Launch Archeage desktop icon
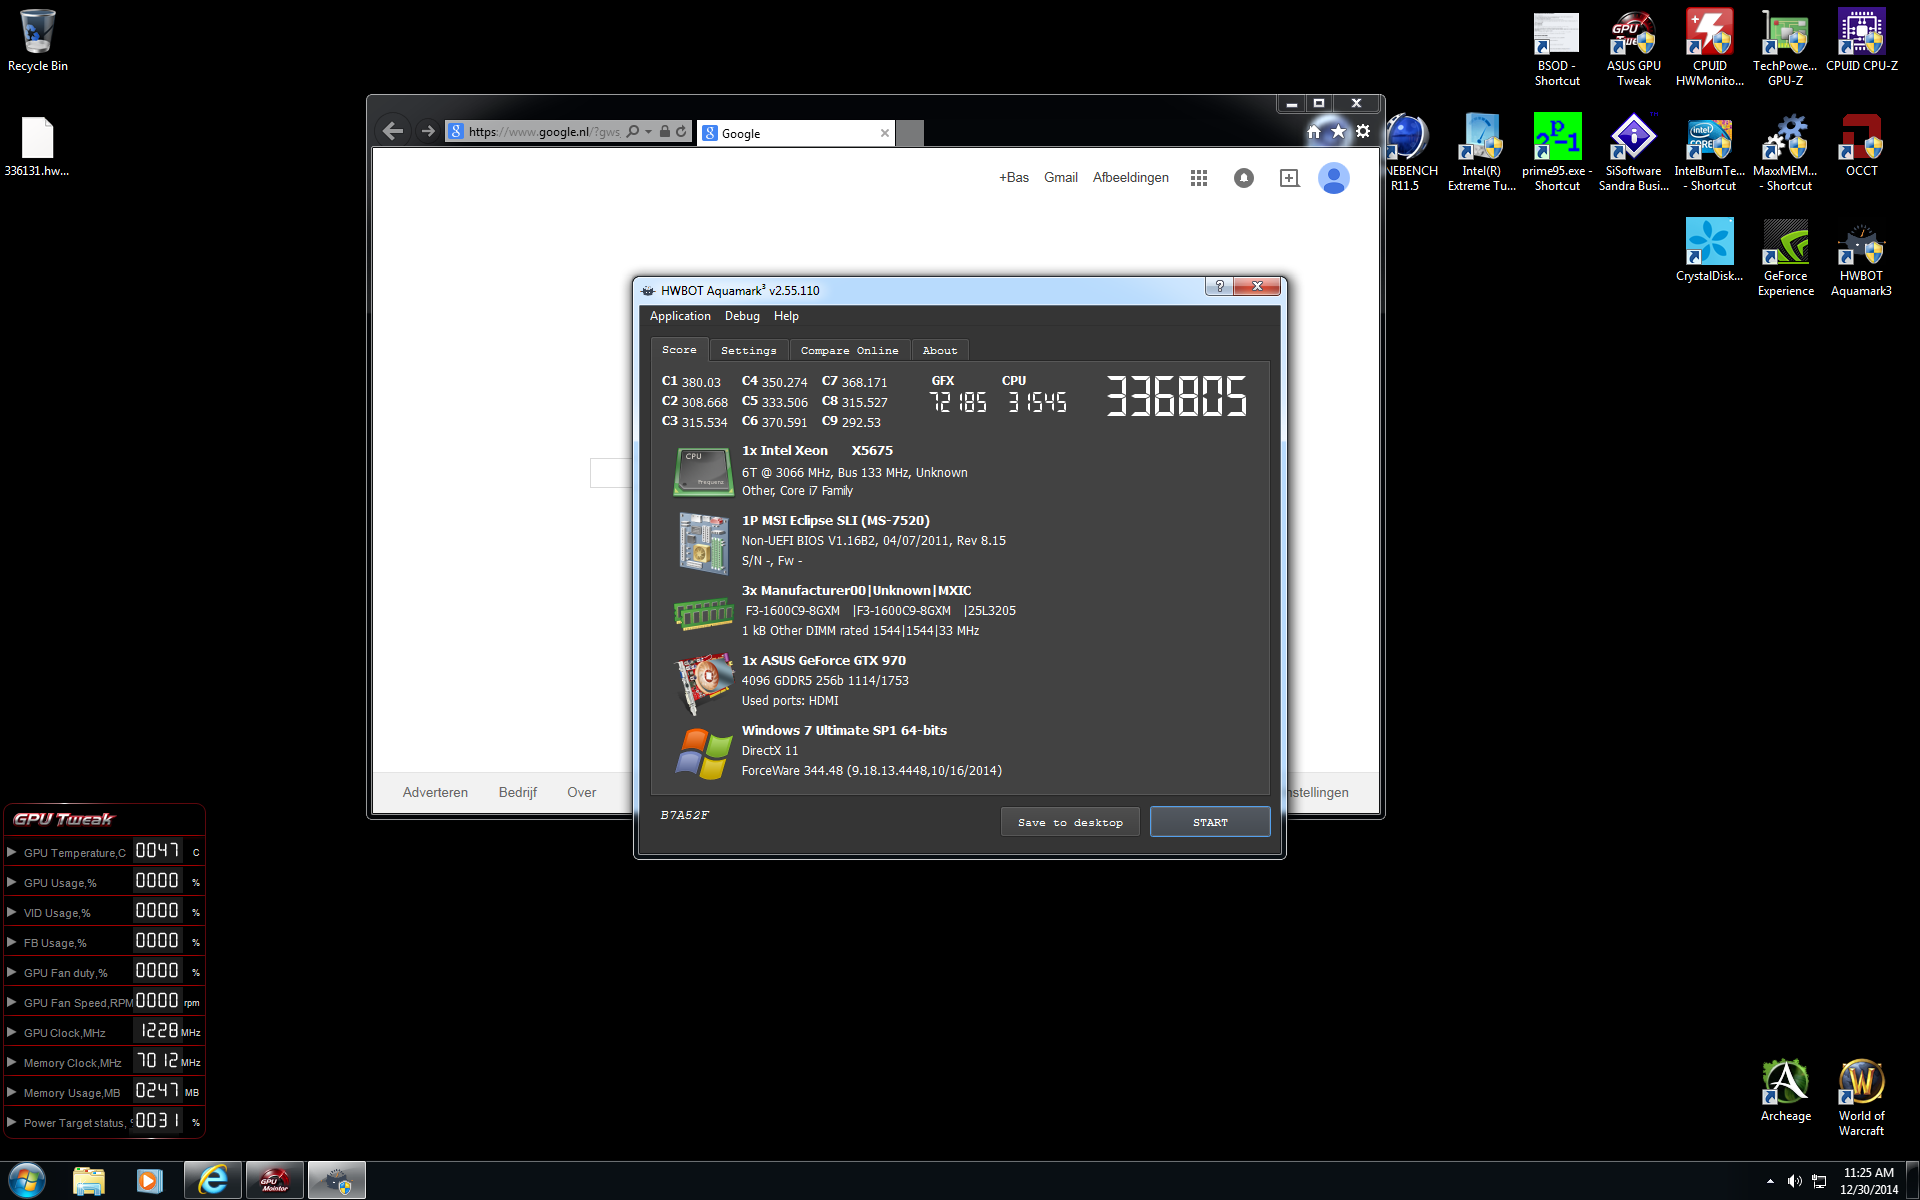 [1785, 1090]
